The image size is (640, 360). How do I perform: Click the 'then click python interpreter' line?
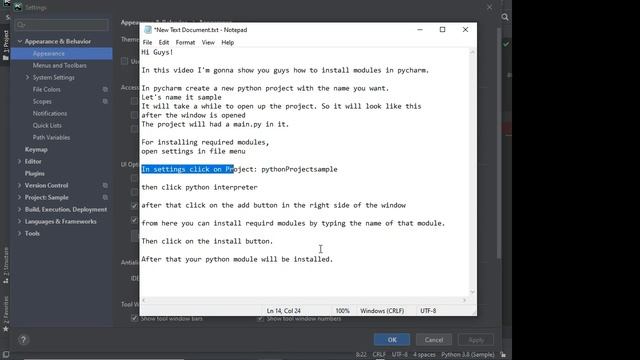point(199,187)
